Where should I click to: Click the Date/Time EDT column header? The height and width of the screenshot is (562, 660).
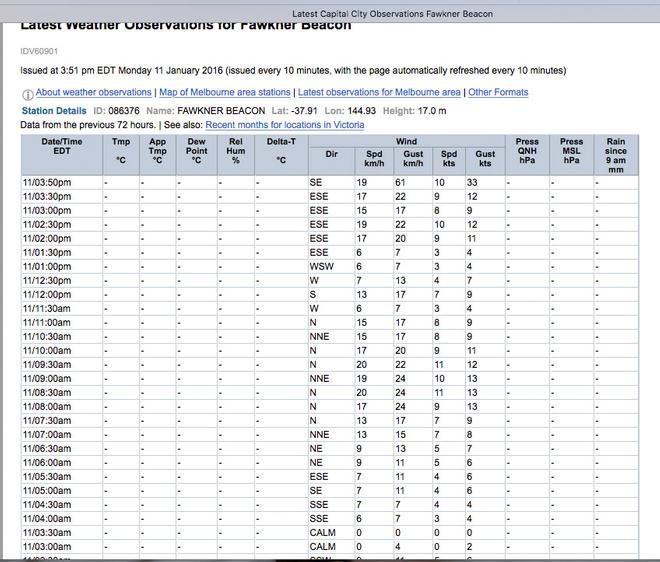[61, 155]
